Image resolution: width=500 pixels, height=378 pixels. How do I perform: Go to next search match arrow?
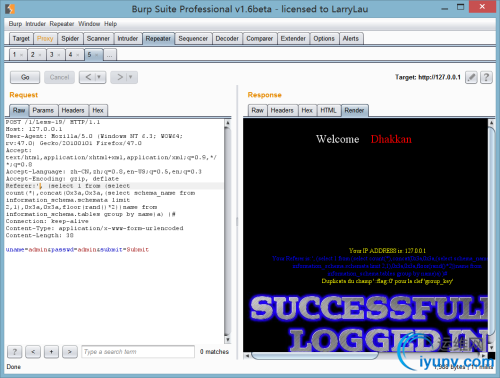click(x=70, y=352)
